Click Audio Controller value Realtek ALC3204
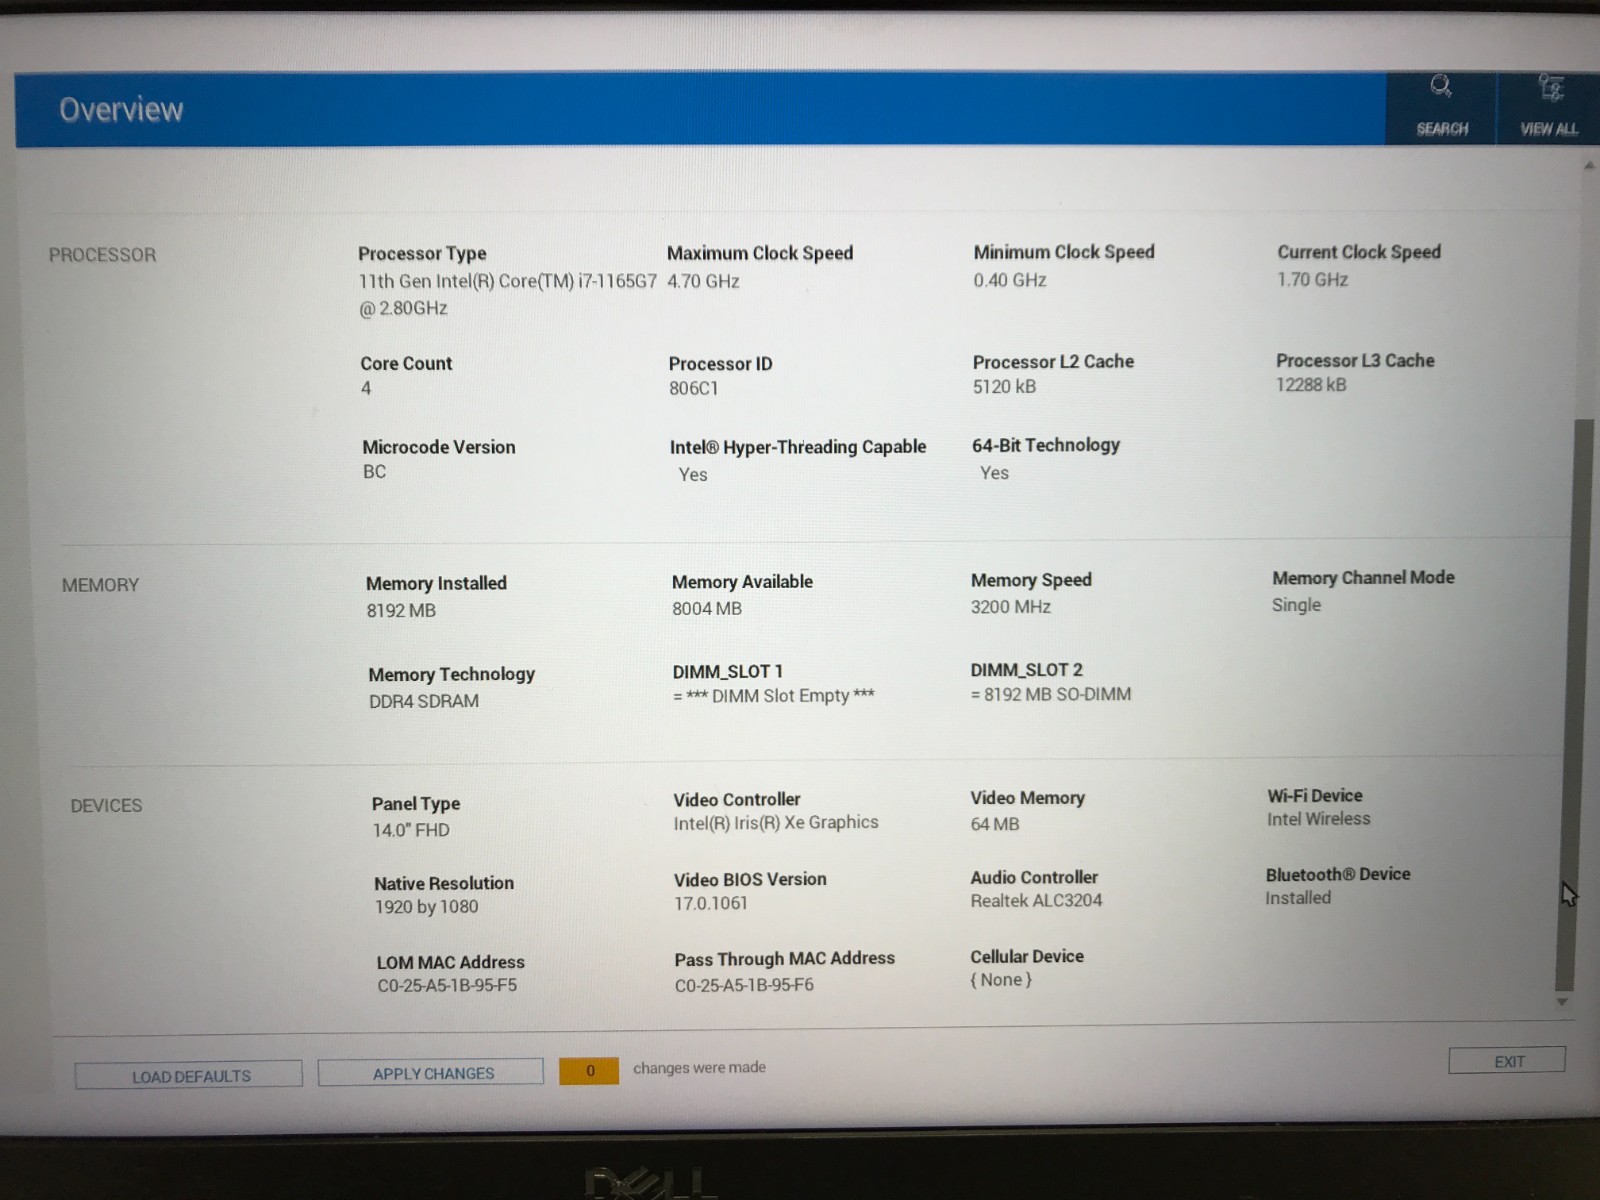Screen dimensions: 1600x1200 click(x=1036, y=900)
